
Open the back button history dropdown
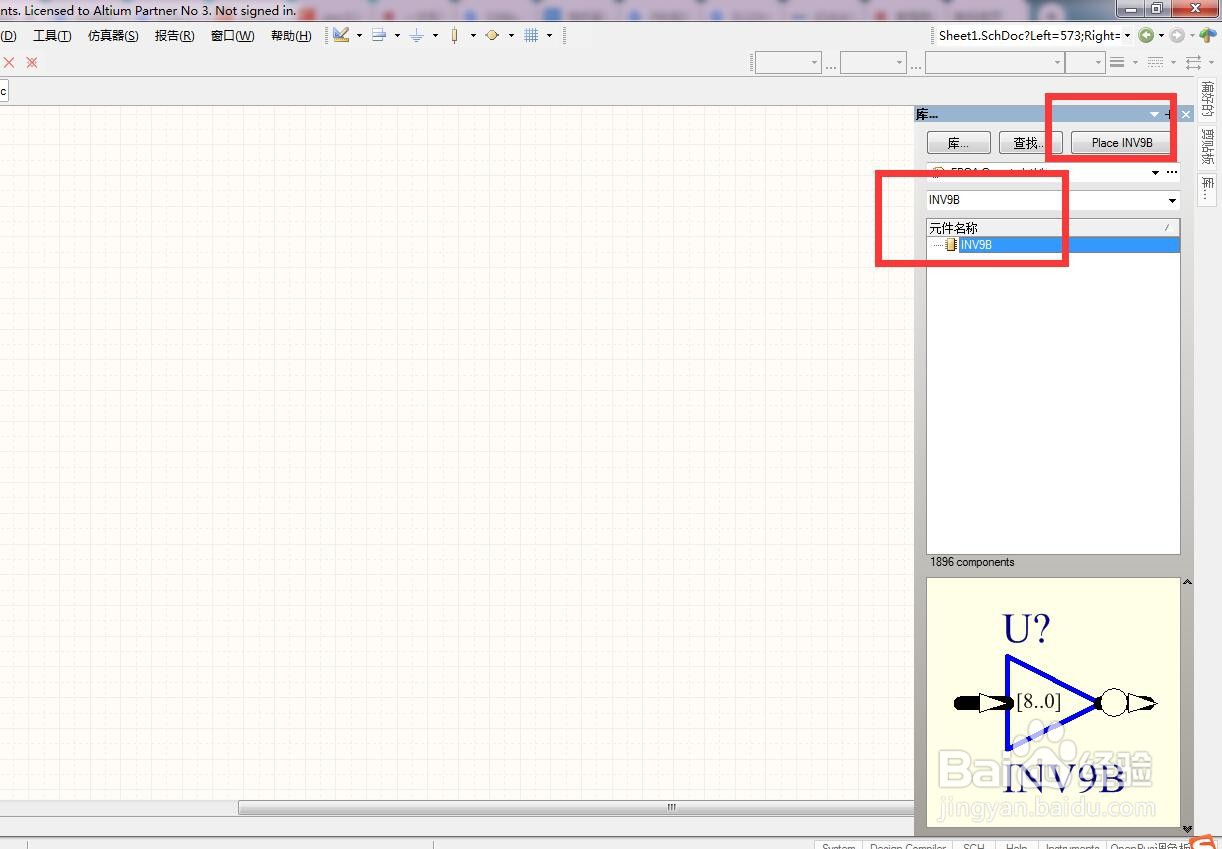1161,35
